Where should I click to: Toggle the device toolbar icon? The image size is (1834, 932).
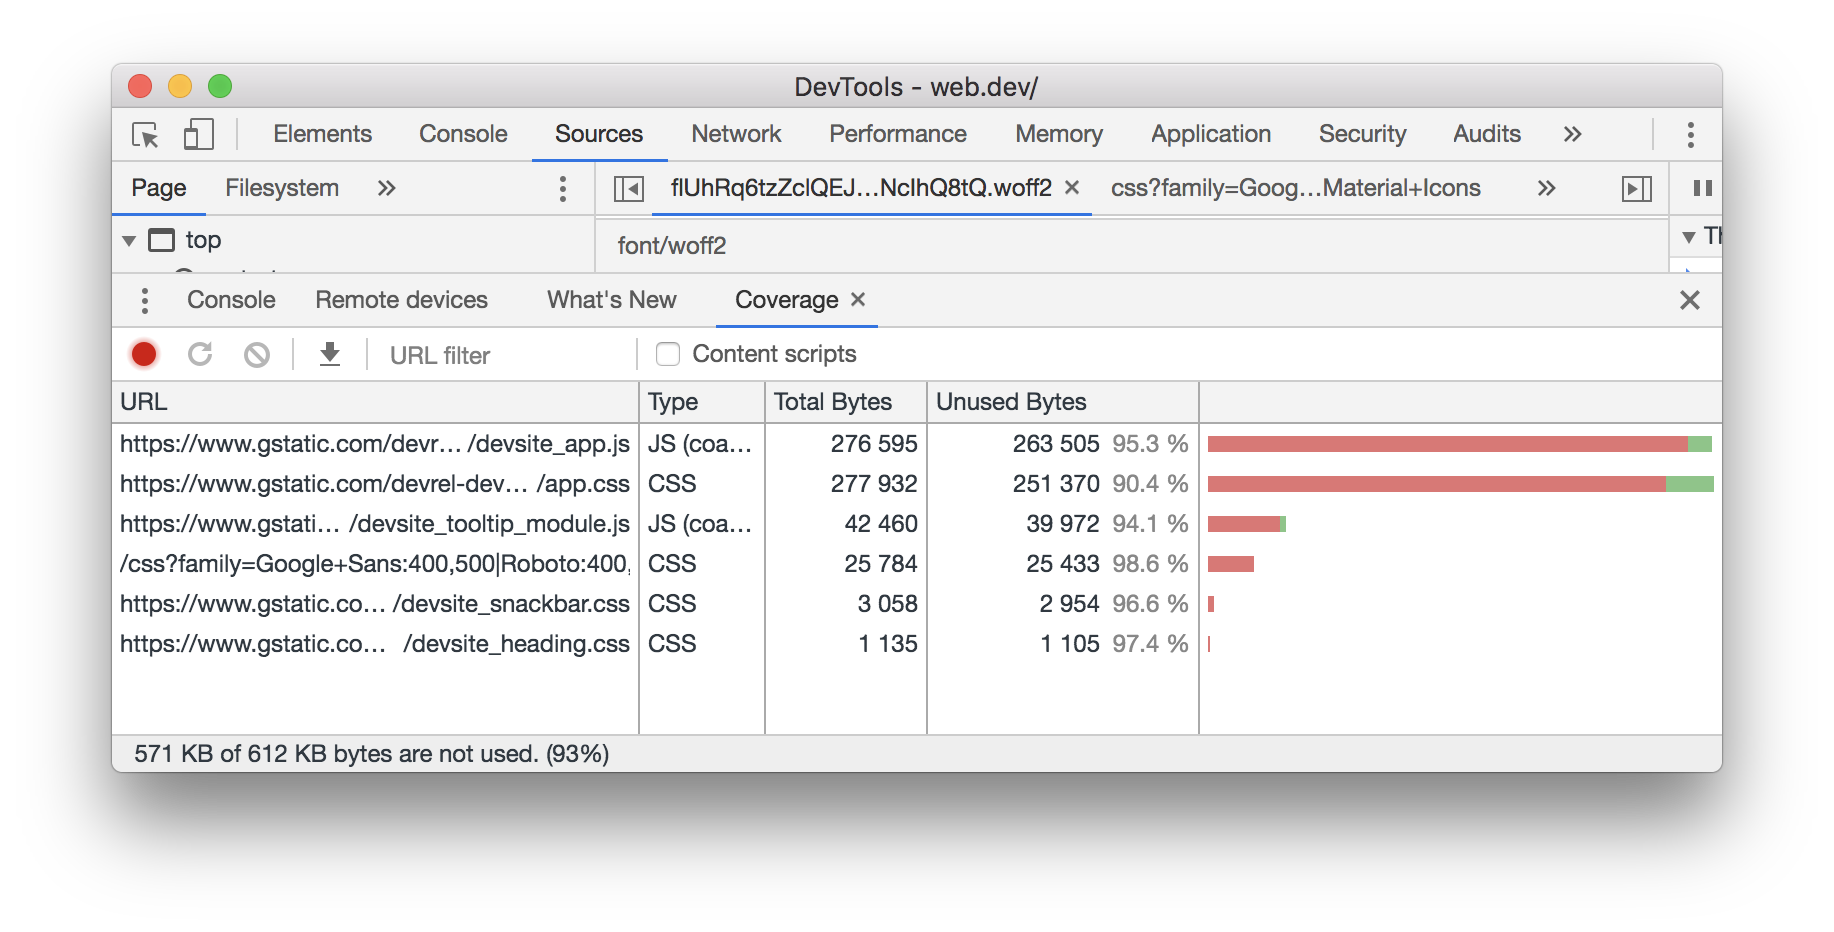[196, 135]
